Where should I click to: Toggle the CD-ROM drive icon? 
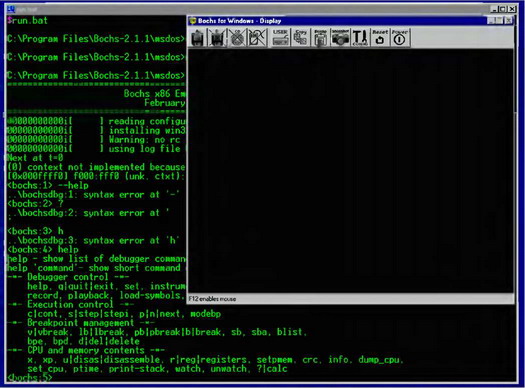[237, 37]
